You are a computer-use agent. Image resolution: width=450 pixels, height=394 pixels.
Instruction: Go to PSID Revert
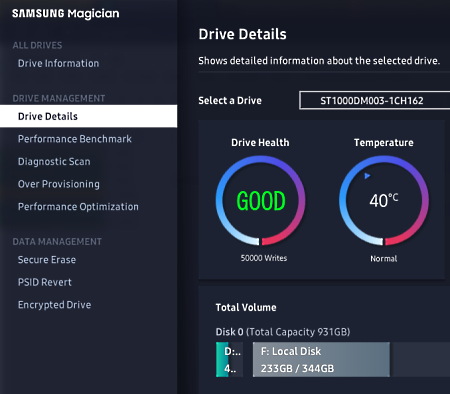[x=45, y=282]
